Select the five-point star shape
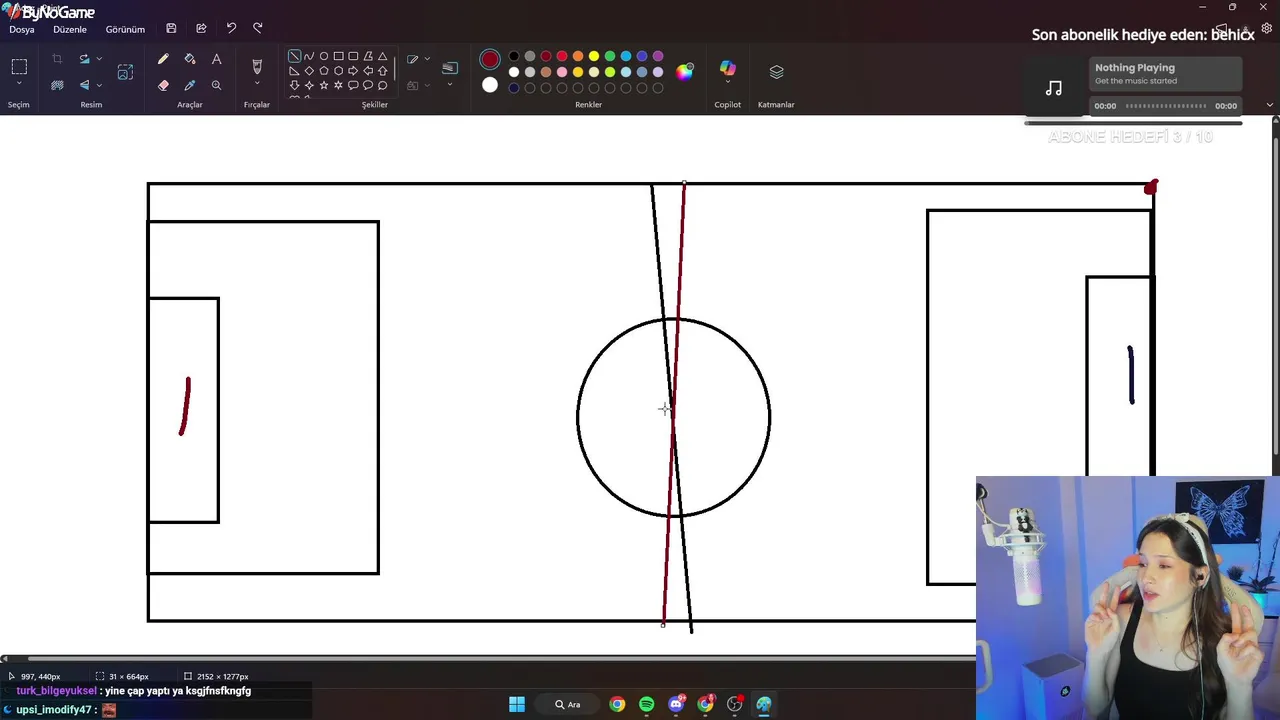1280x720 pixels. tap(324, 85)
